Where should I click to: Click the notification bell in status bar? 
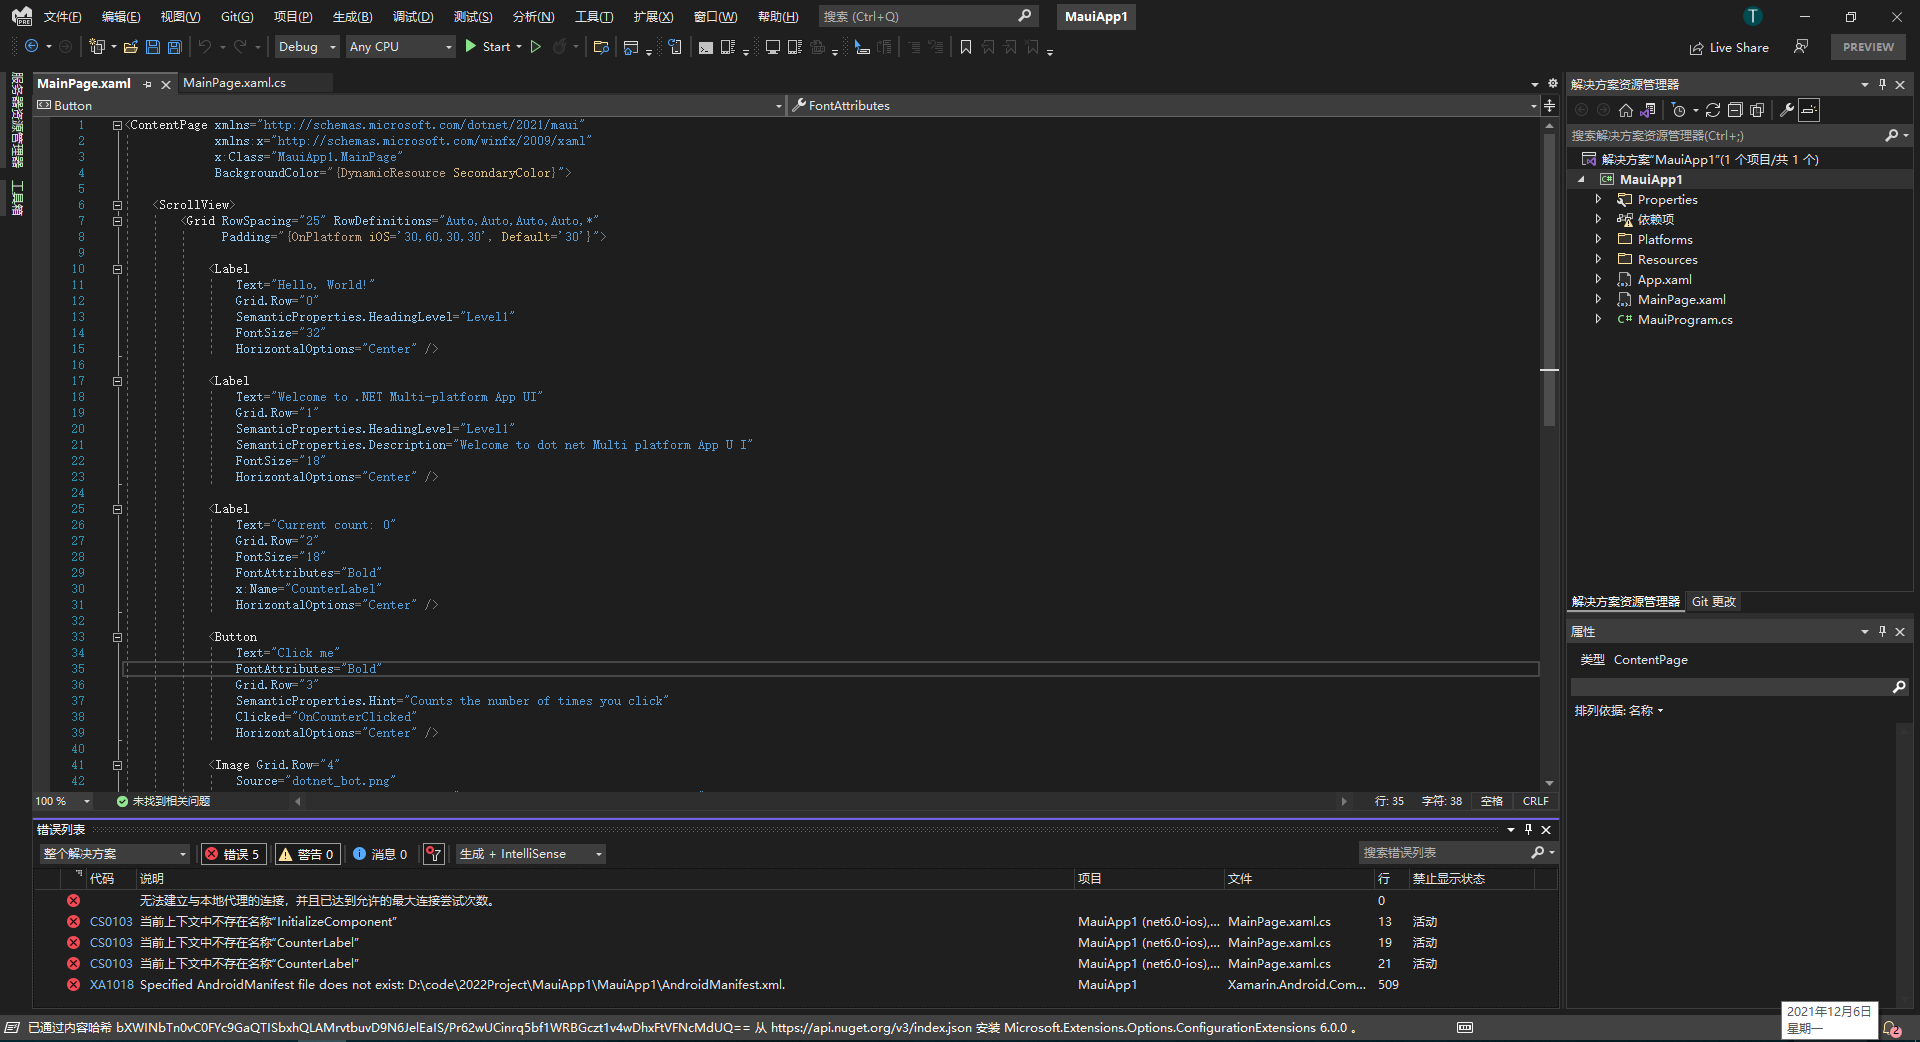point(1892,1028)
